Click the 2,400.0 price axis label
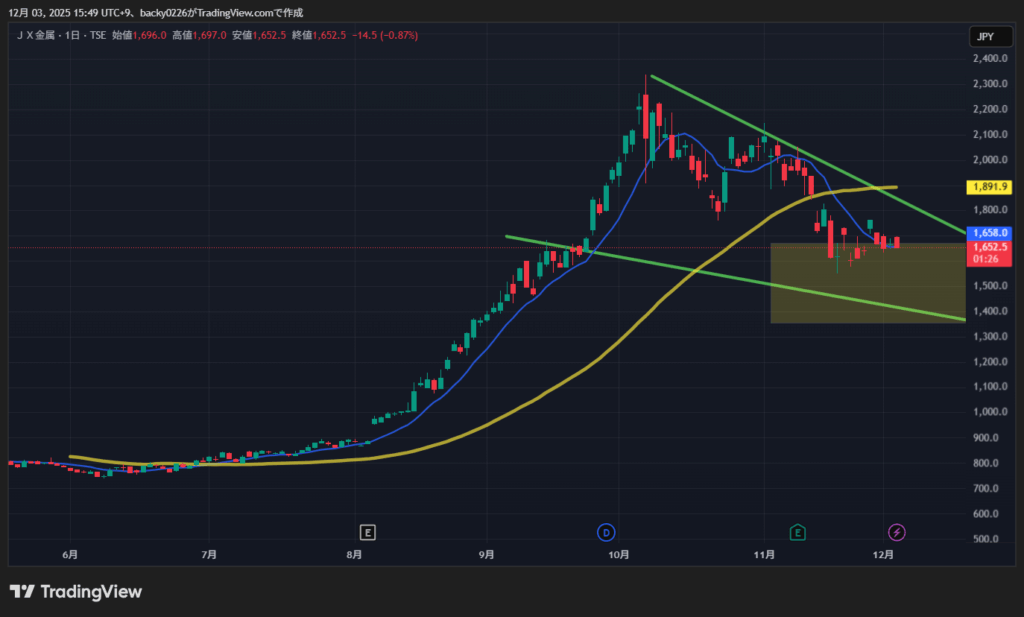Viewport: 1024px width, 617px height. pyautogui.click(x=988, y=59)
